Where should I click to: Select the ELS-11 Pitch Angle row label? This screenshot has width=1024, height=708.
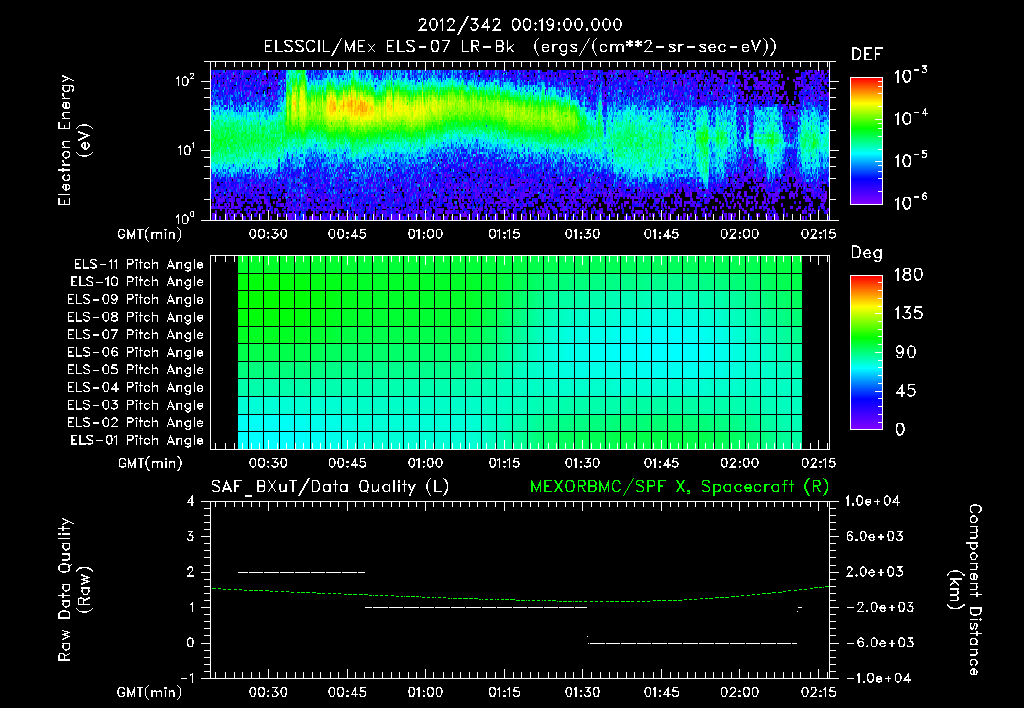138,265
